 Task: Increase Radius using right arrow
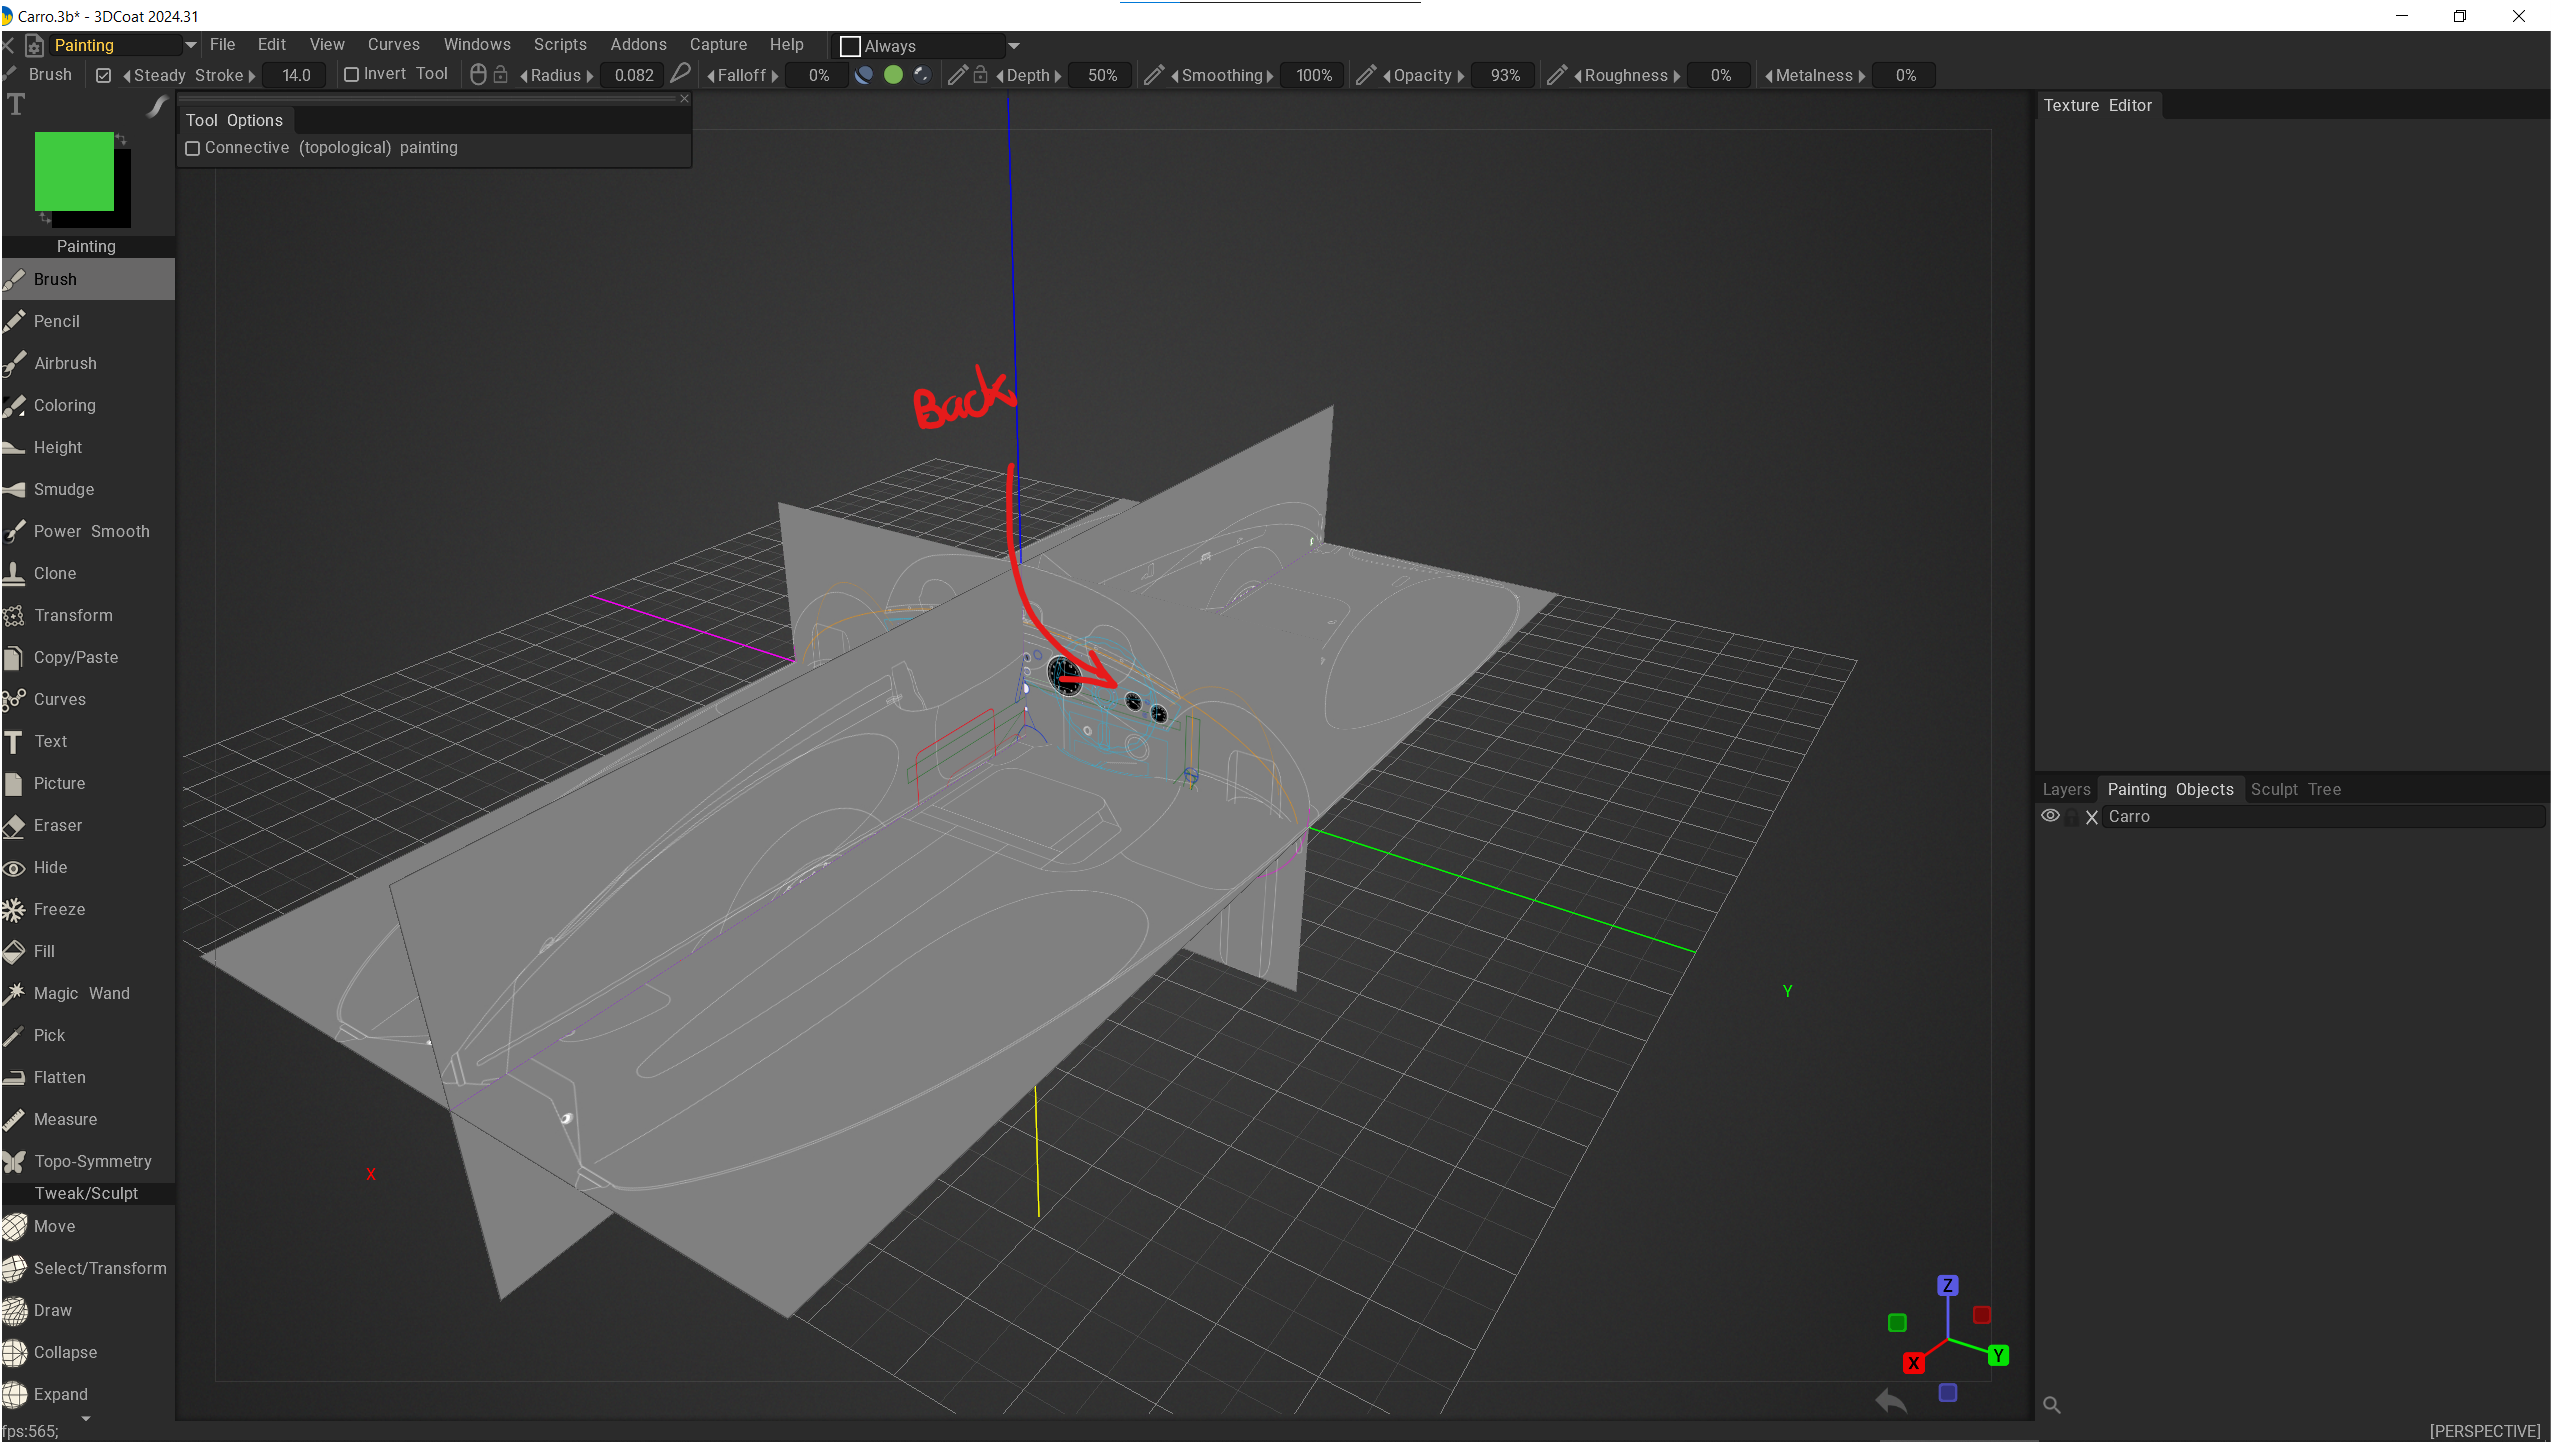pos(590,76)
